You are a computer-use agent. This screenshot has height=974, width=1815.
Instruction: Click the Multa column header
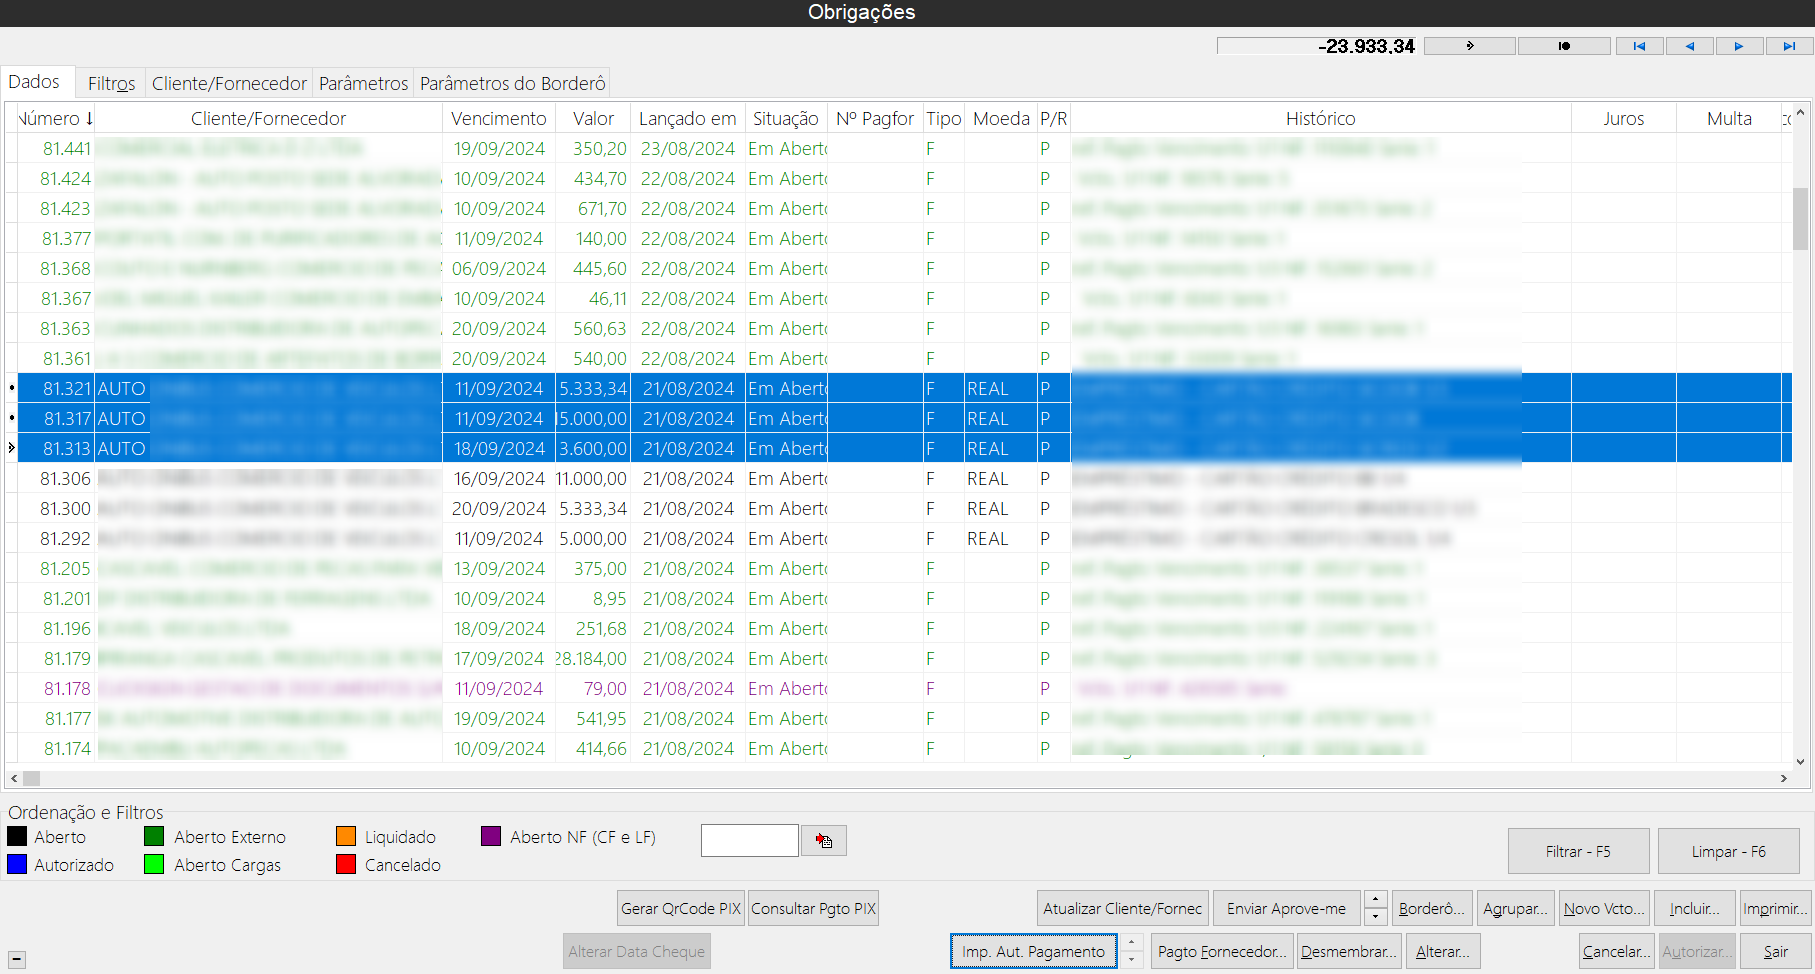[x=1729, y=118]
